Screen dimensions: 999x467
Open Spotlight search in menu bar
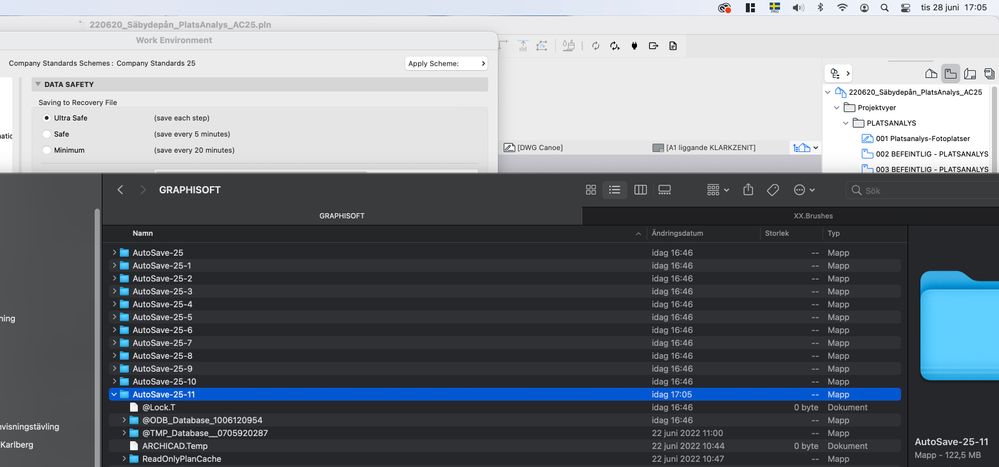click(x=884, y=8)
